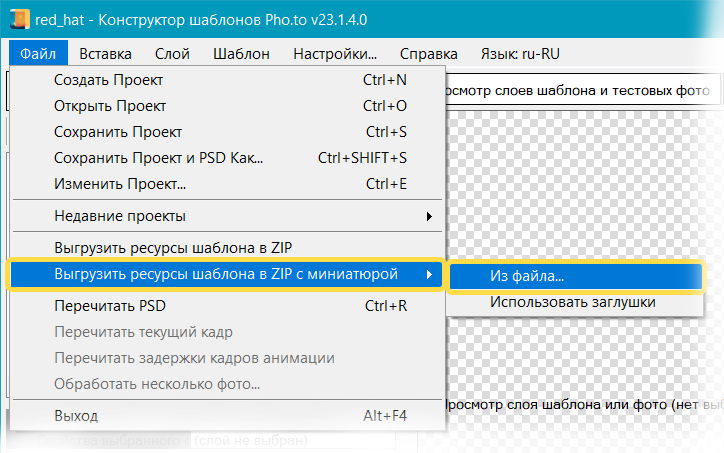
Task: Open the Вставка menu
Action: point(105,54)
